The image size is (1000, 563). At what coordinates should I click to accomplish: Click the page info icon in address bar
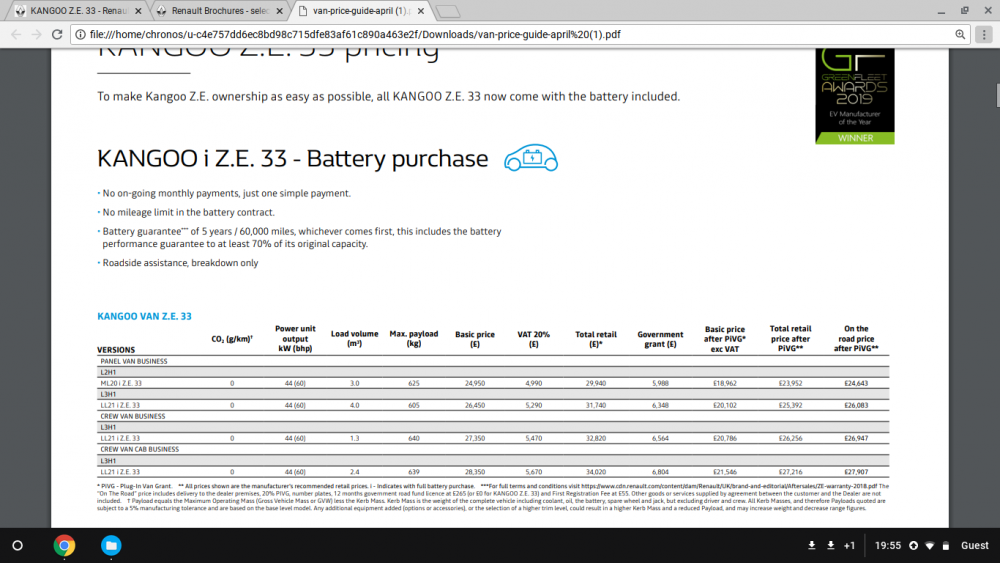(x=80, y=34)
